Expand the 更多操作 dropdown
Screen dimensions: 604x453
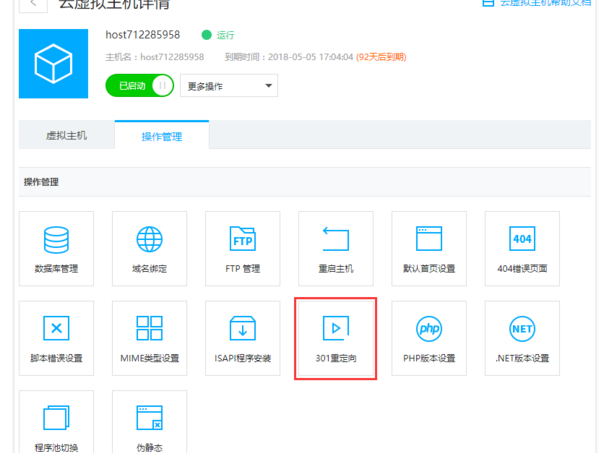coord(229,86)
